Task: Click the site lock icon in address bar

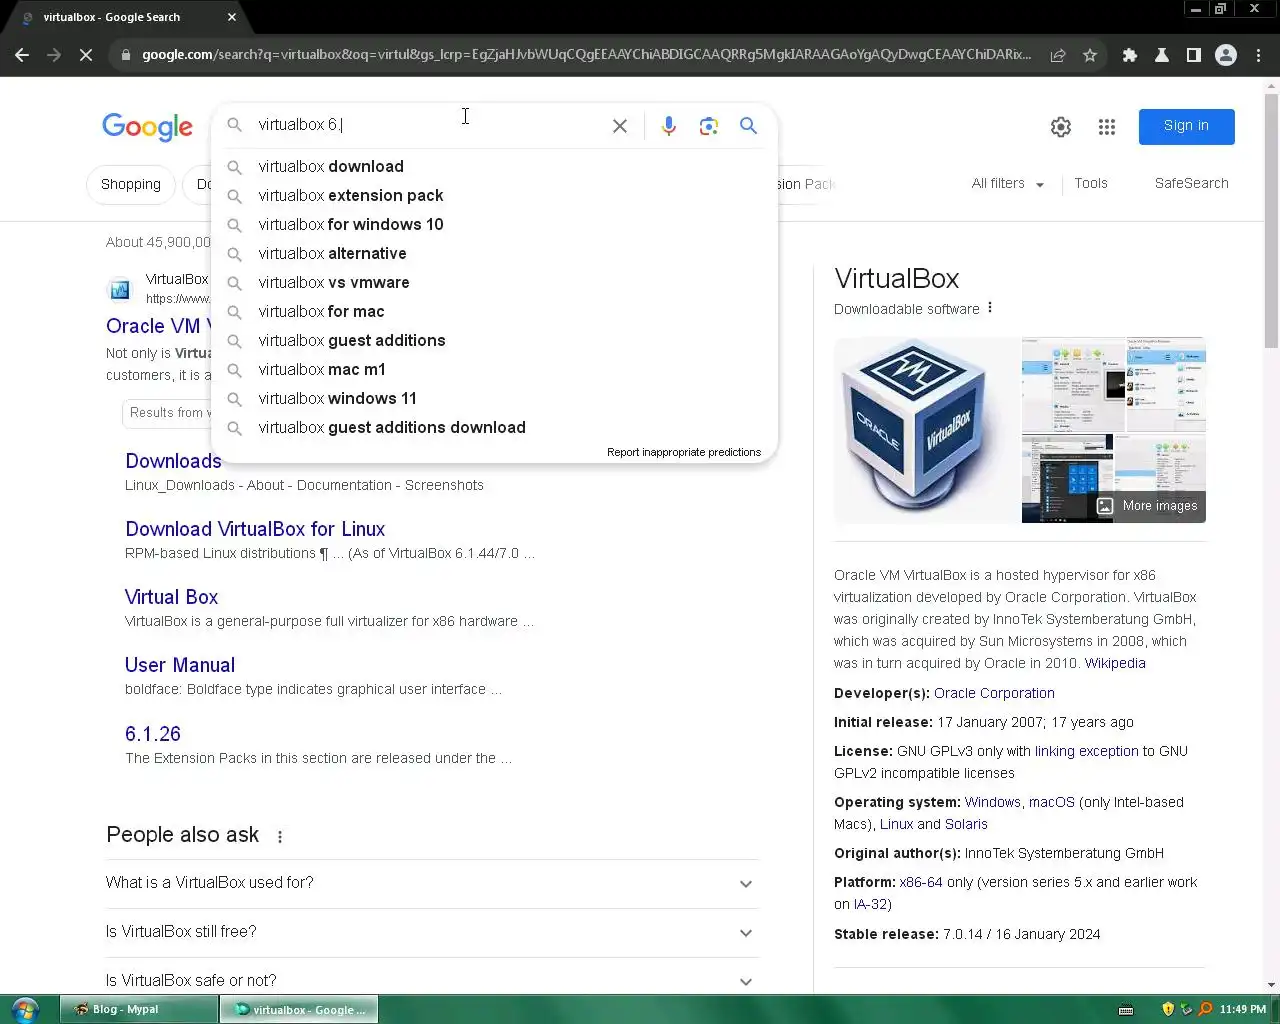Action: (x=126, y=55)
